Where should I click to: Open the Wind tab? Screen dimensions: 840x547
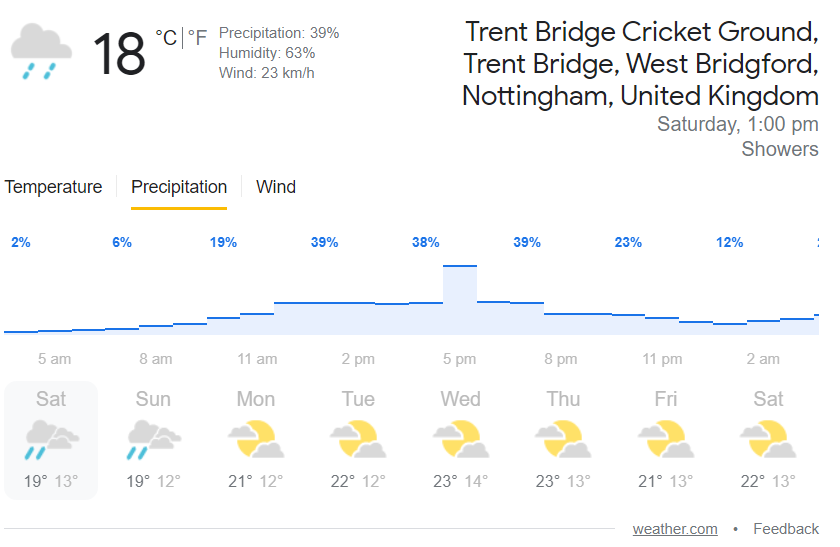click(x=276, y=187)
